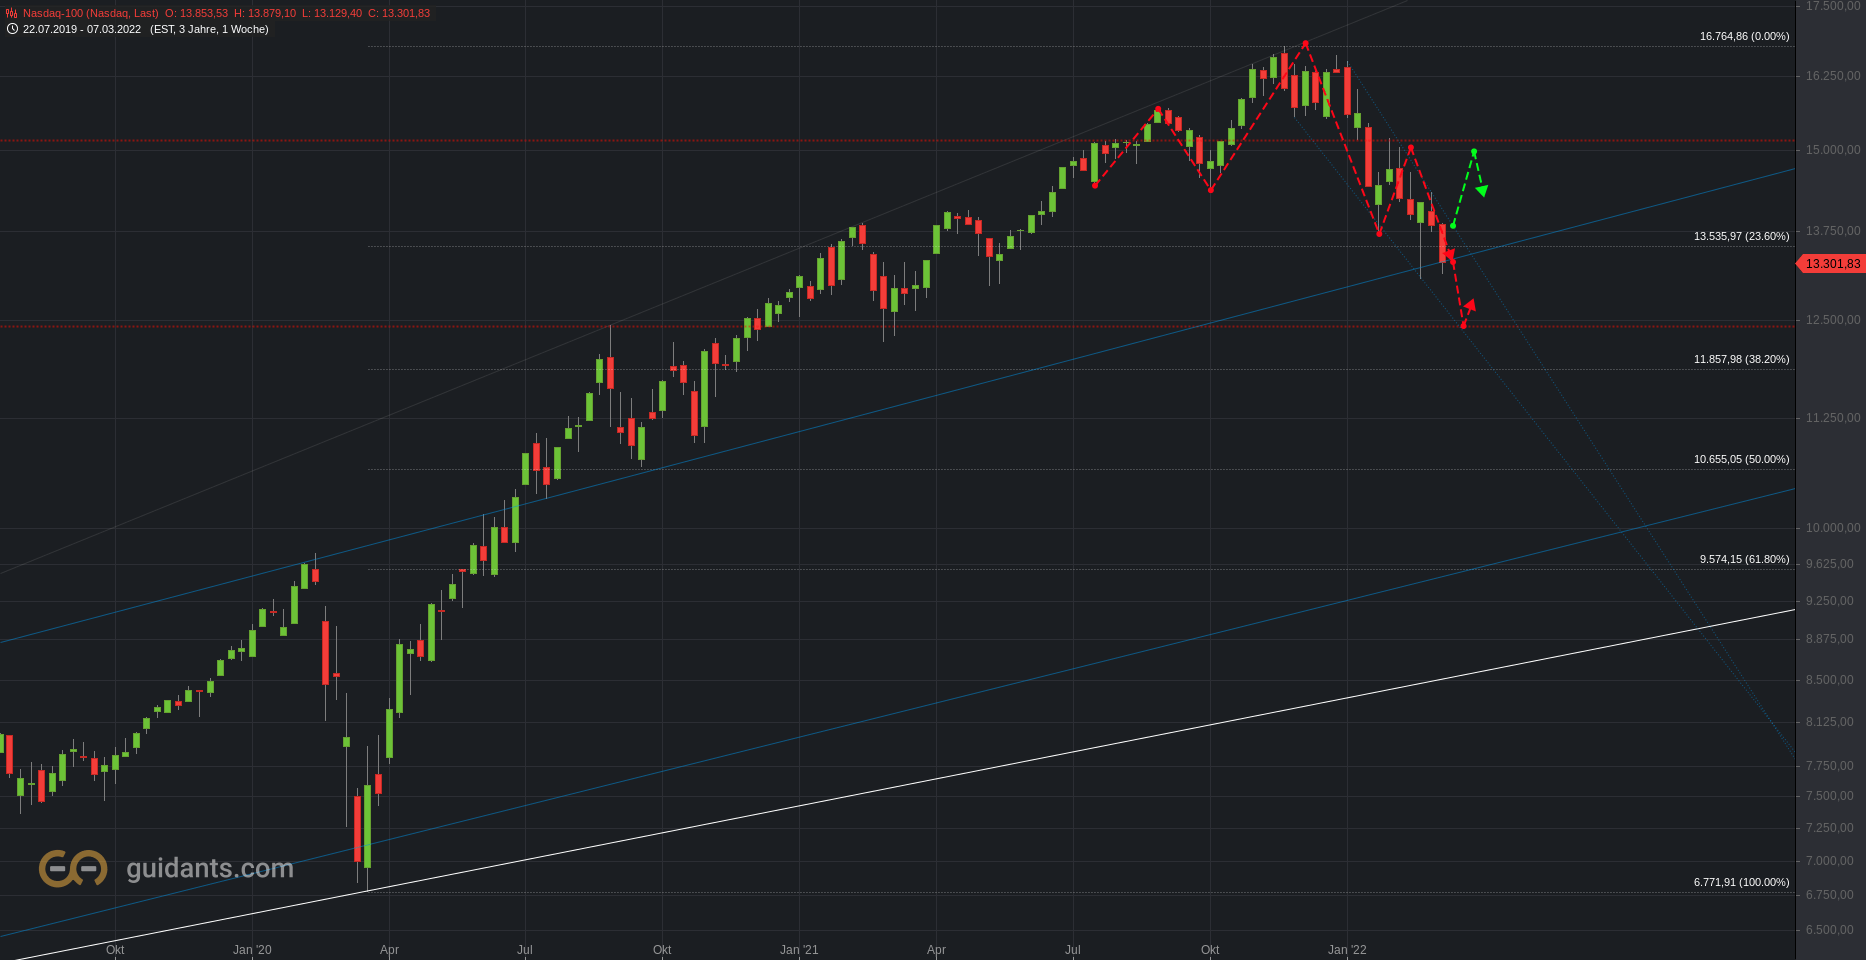1866x960 pixels.
Task: Click the 7.500,00 price axis label
Action: click(x=1830, y=796)
